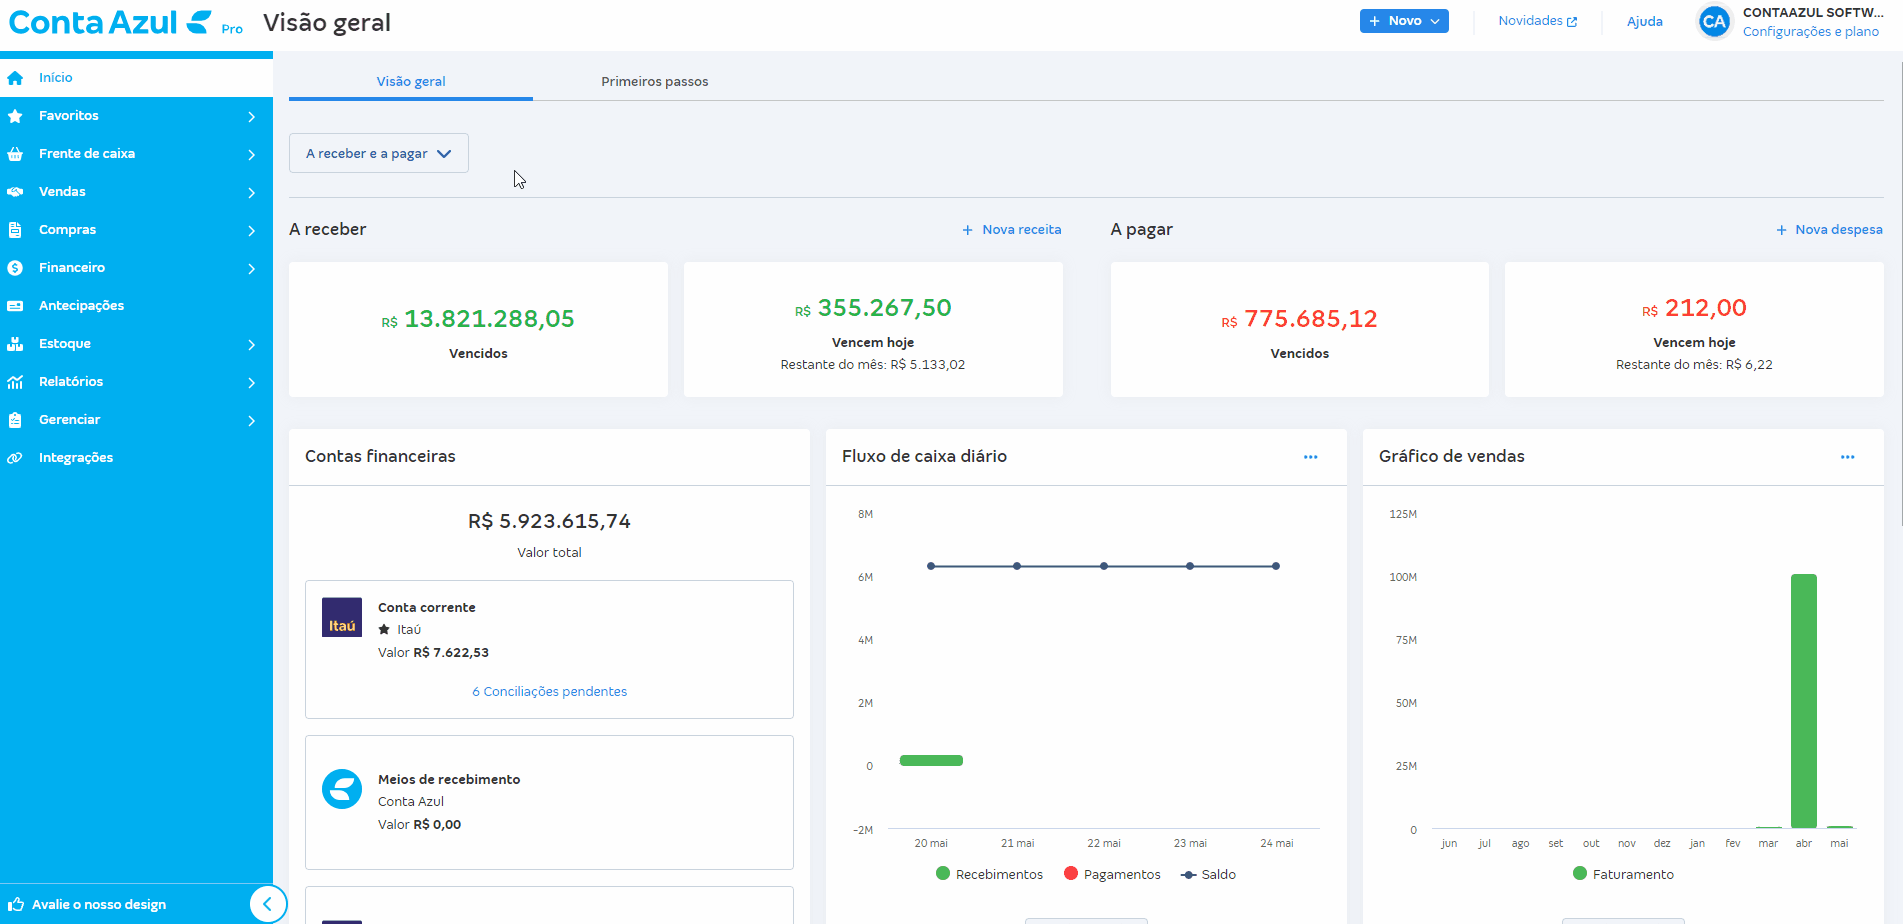This screenshot has width=1903, height=924.
Task: Open the Novo button dropdown
Action: point(1404,21)
